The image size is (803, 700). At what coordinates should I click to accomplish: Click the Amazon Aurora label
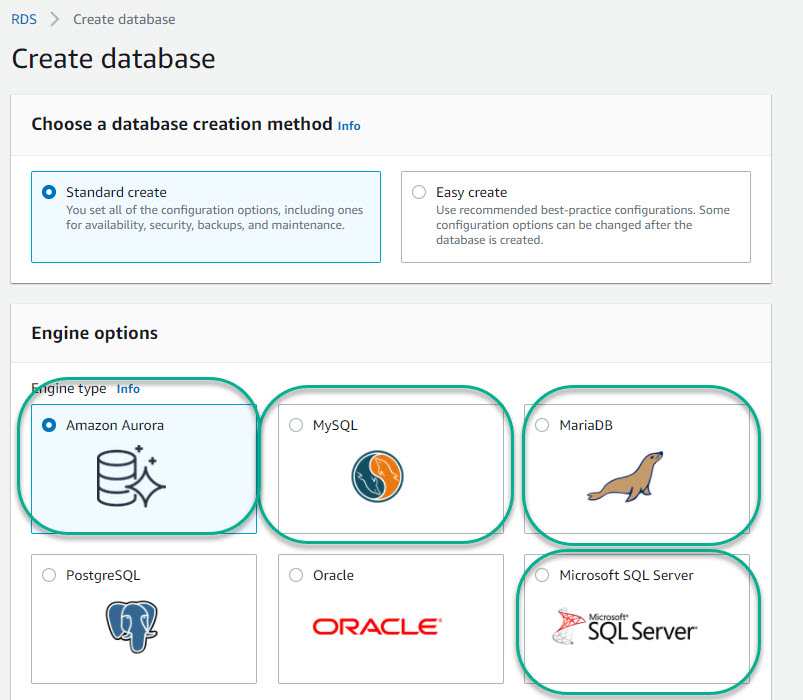115,426
